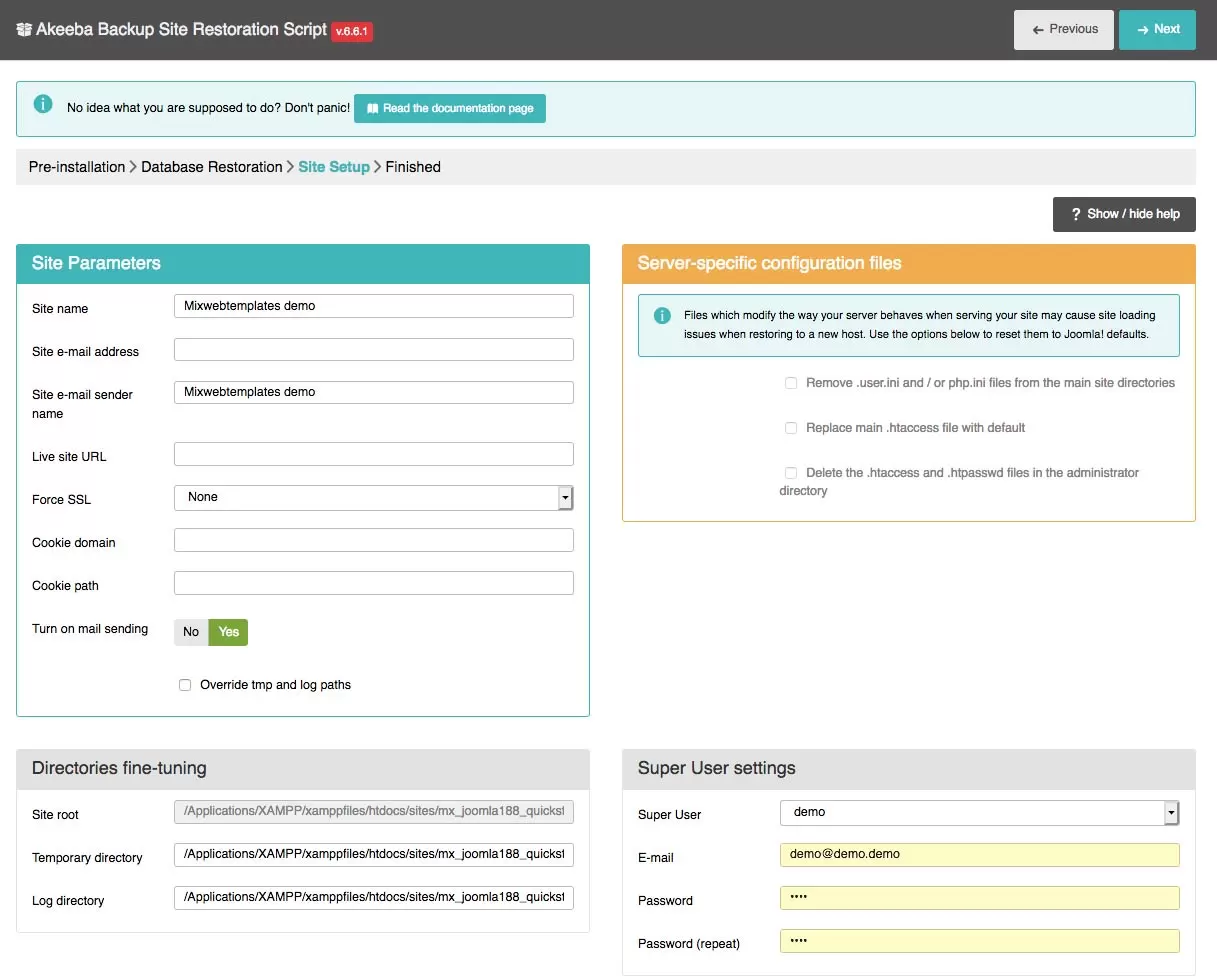Enable 'Override tmp and log paths'
1217x980 pixels.
(185, 684)
